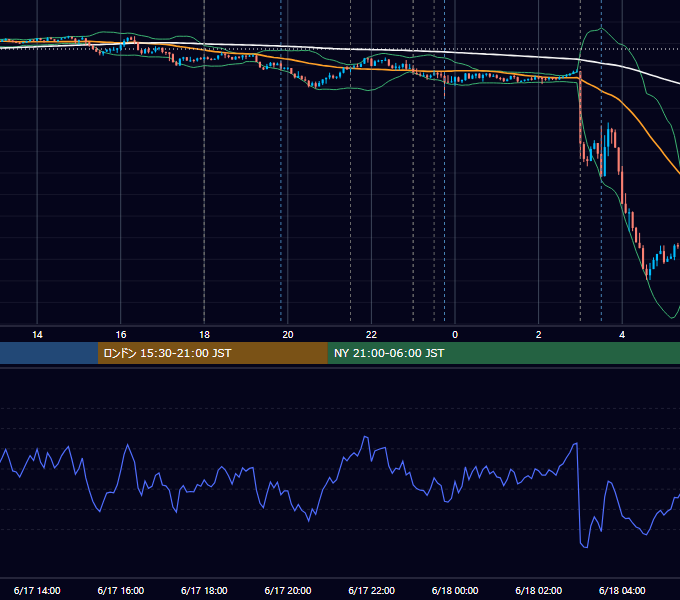Click the 6/18 00:00 oscillator time label

click(x=455, y=590)
